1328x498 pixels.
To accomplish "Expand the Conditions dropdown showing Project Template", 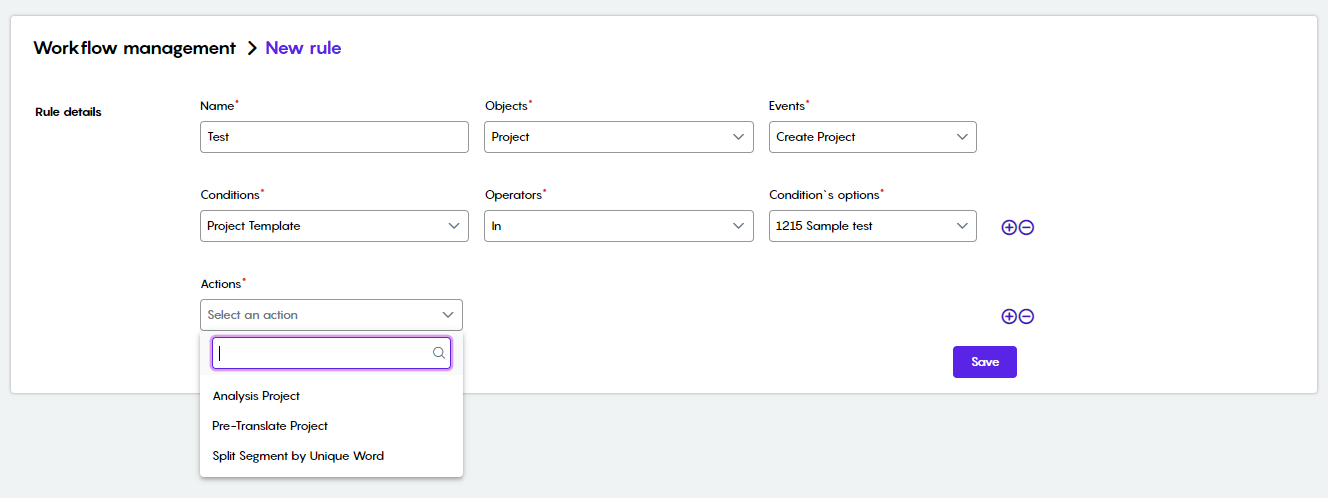I will click(334, 226).
